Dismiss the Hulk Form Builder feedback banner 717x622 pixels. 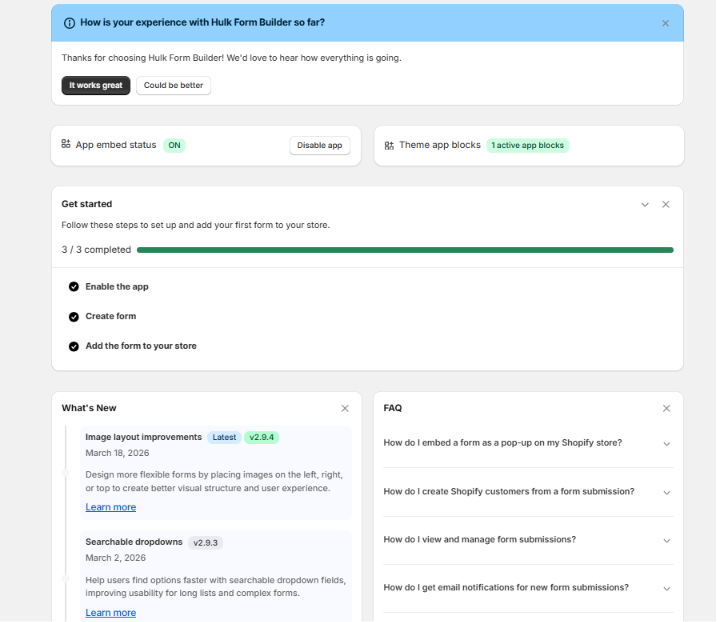click(665, 23)
